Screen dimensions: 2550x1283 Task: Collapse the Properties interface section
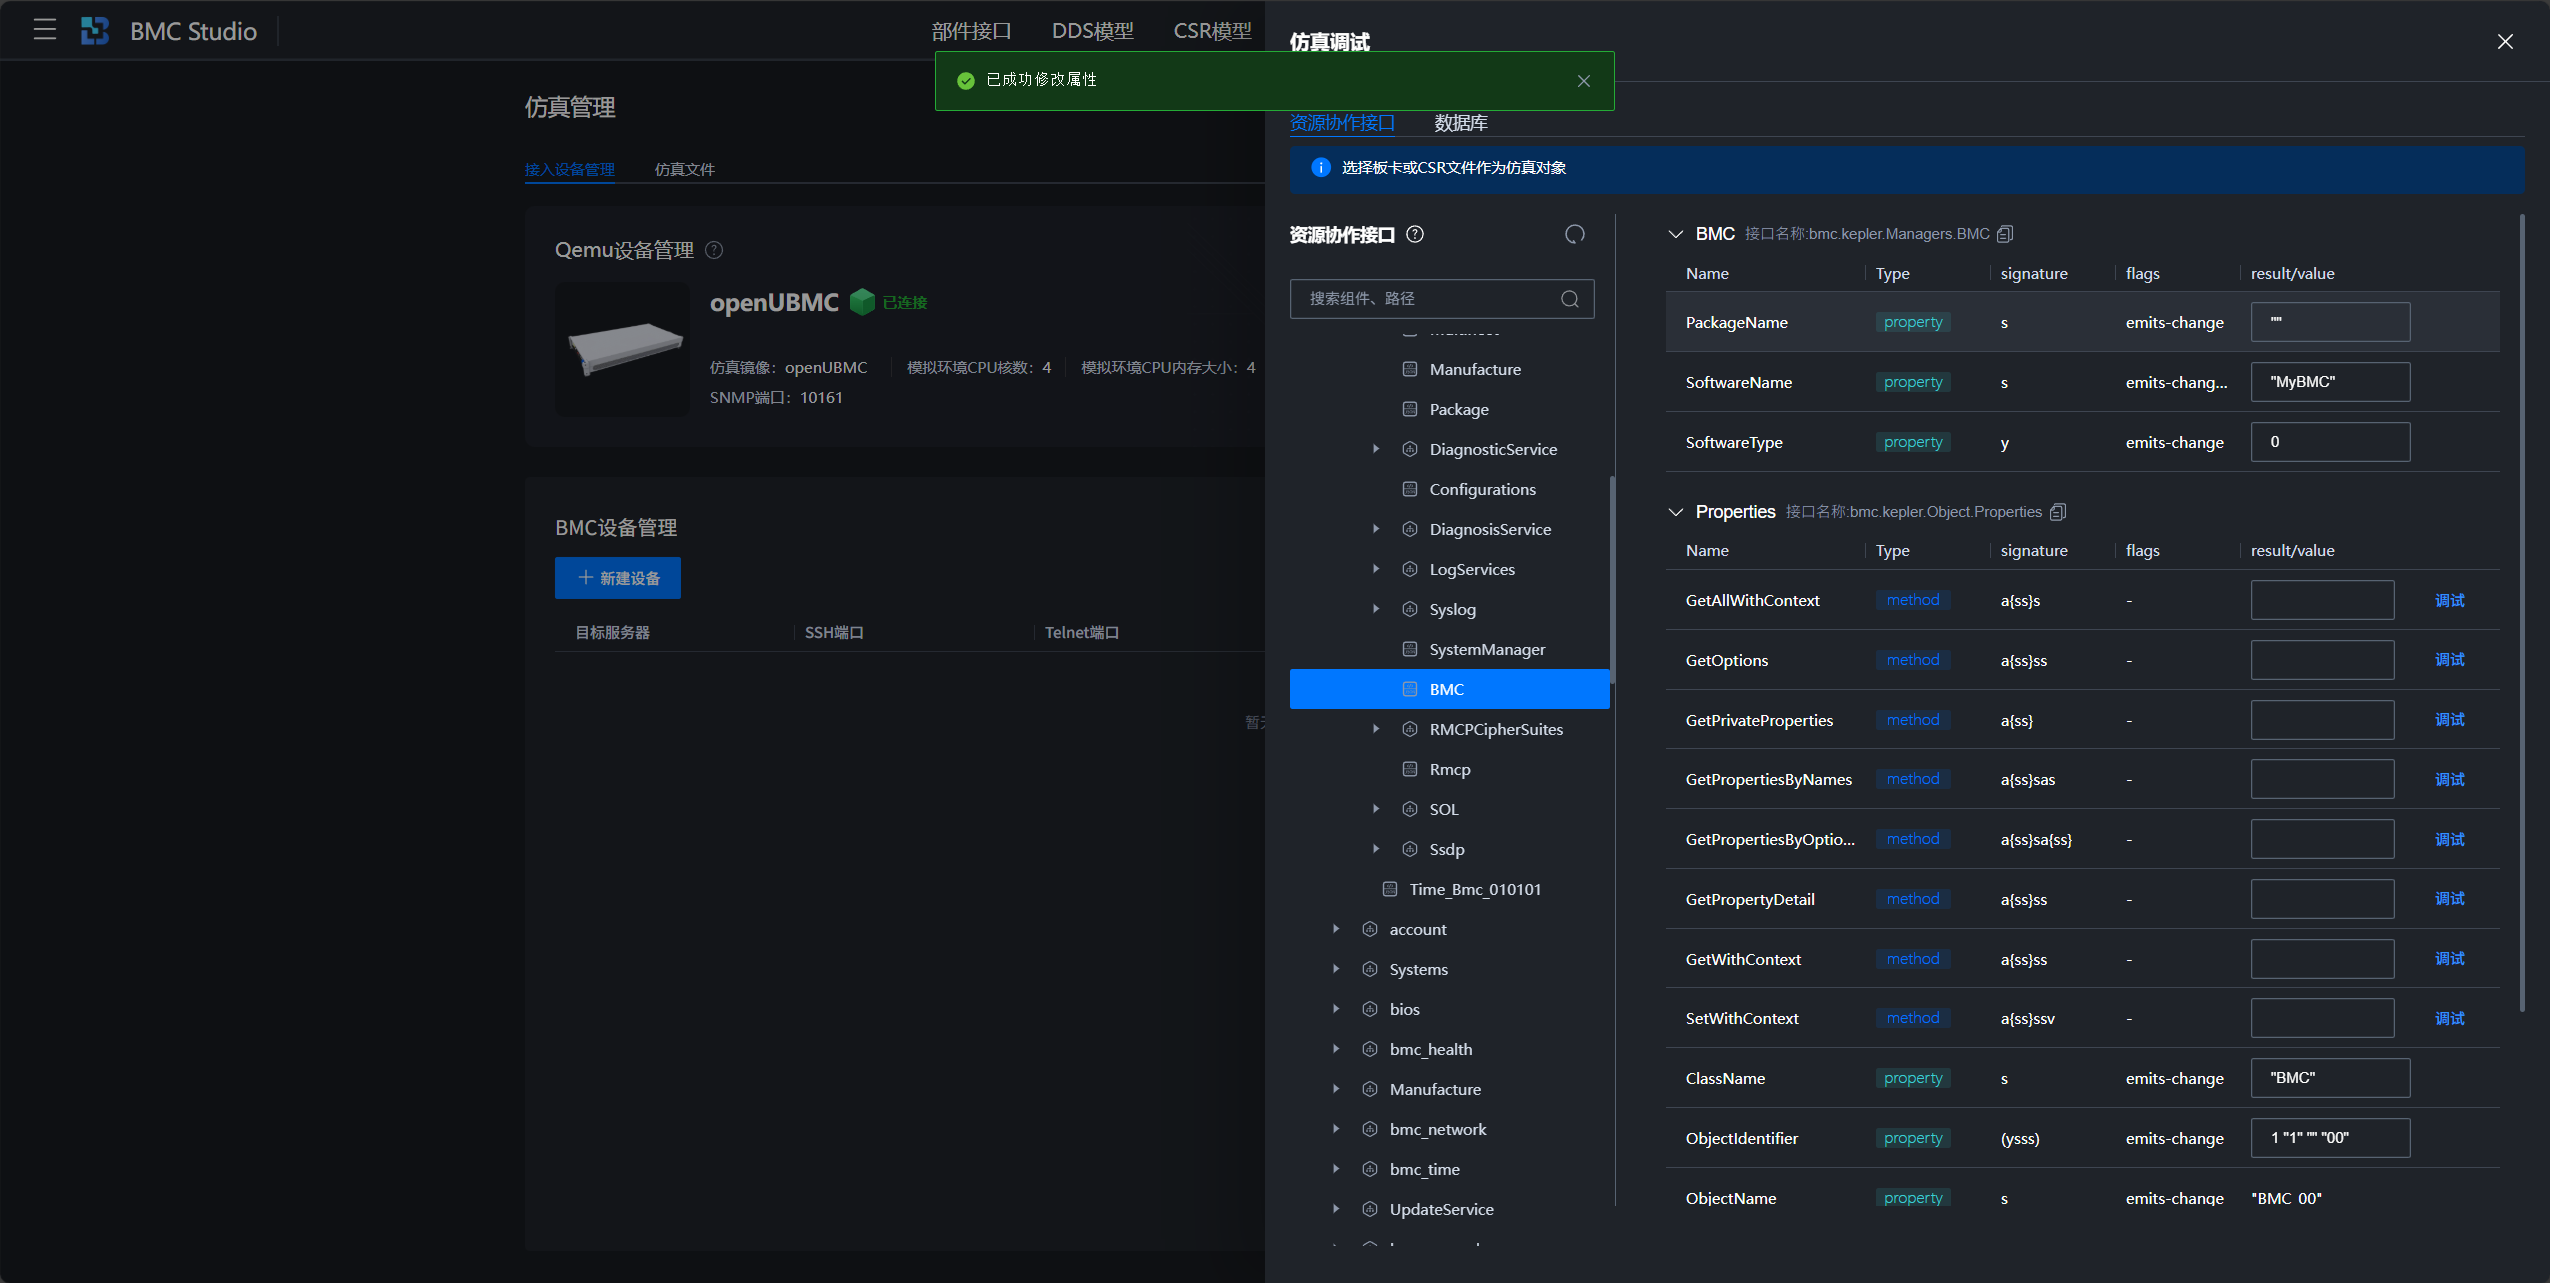[x=1676, y=512]
